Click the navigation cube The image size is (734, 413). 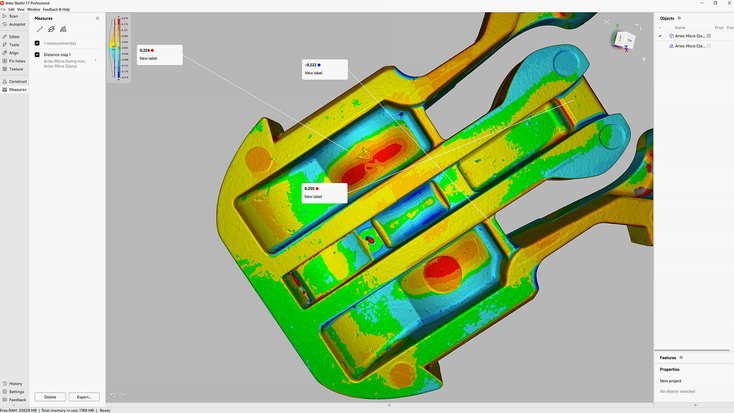pos(624,40)
